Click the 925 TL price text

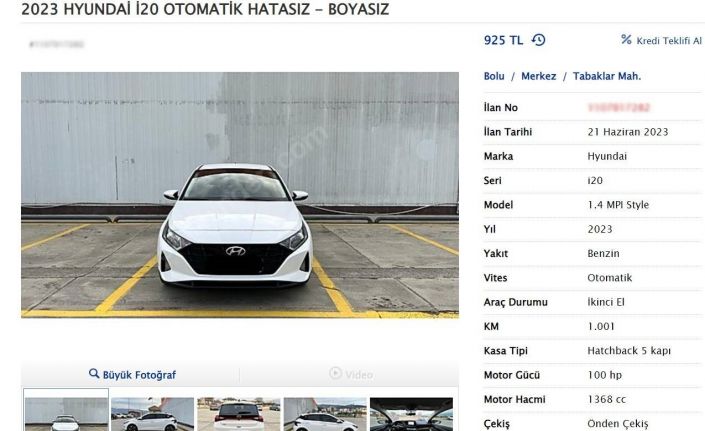503,41
